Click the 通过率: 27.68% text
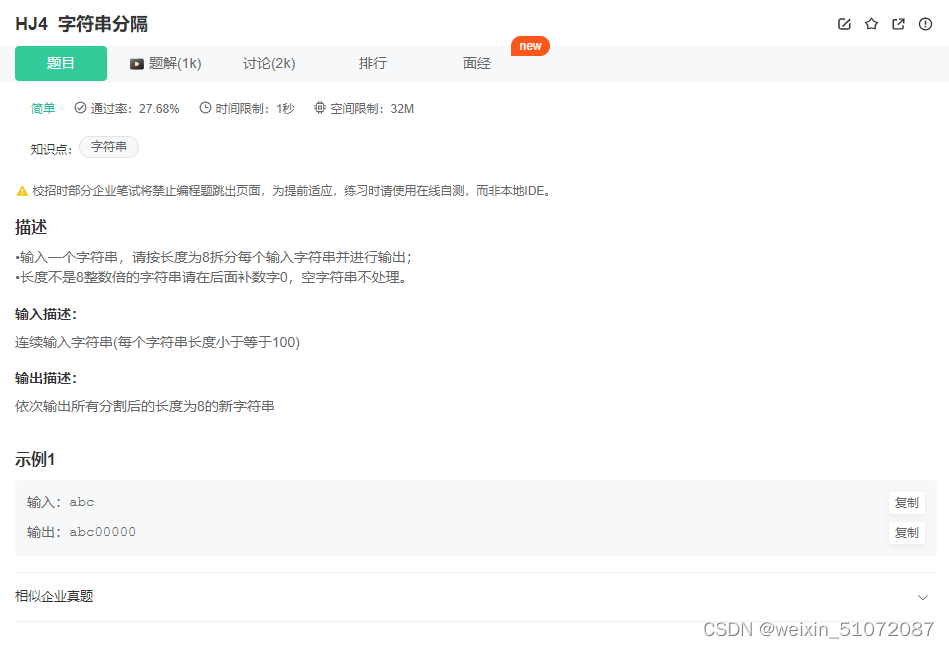Image resolution: width=949 pixels, height=648 pixels. (134, 108)
